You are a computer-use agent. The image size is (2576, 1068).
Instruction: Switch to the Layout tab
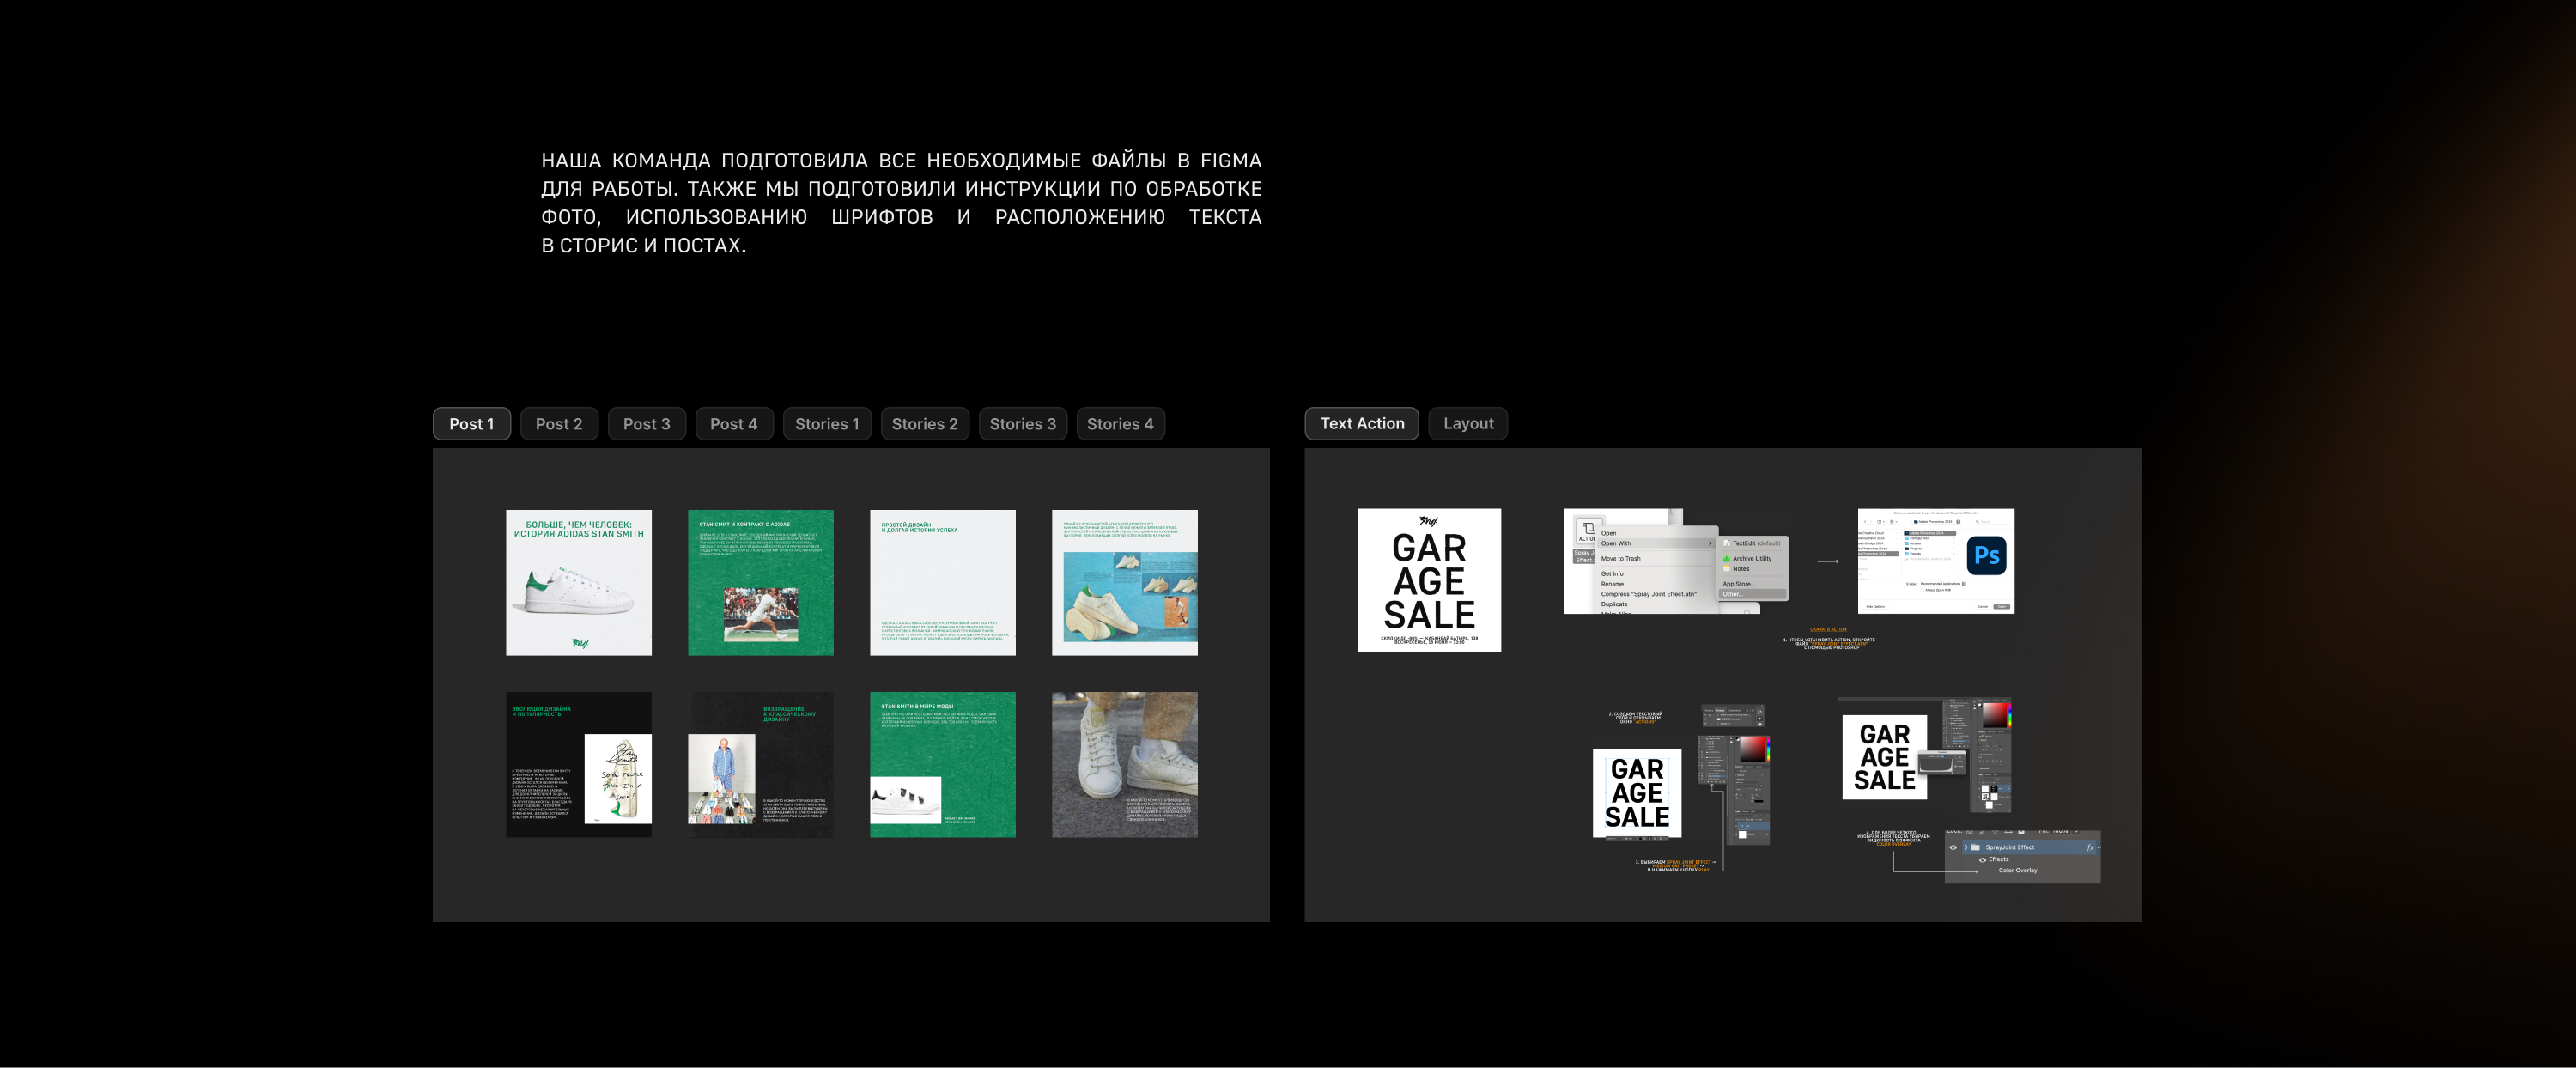1467,424
